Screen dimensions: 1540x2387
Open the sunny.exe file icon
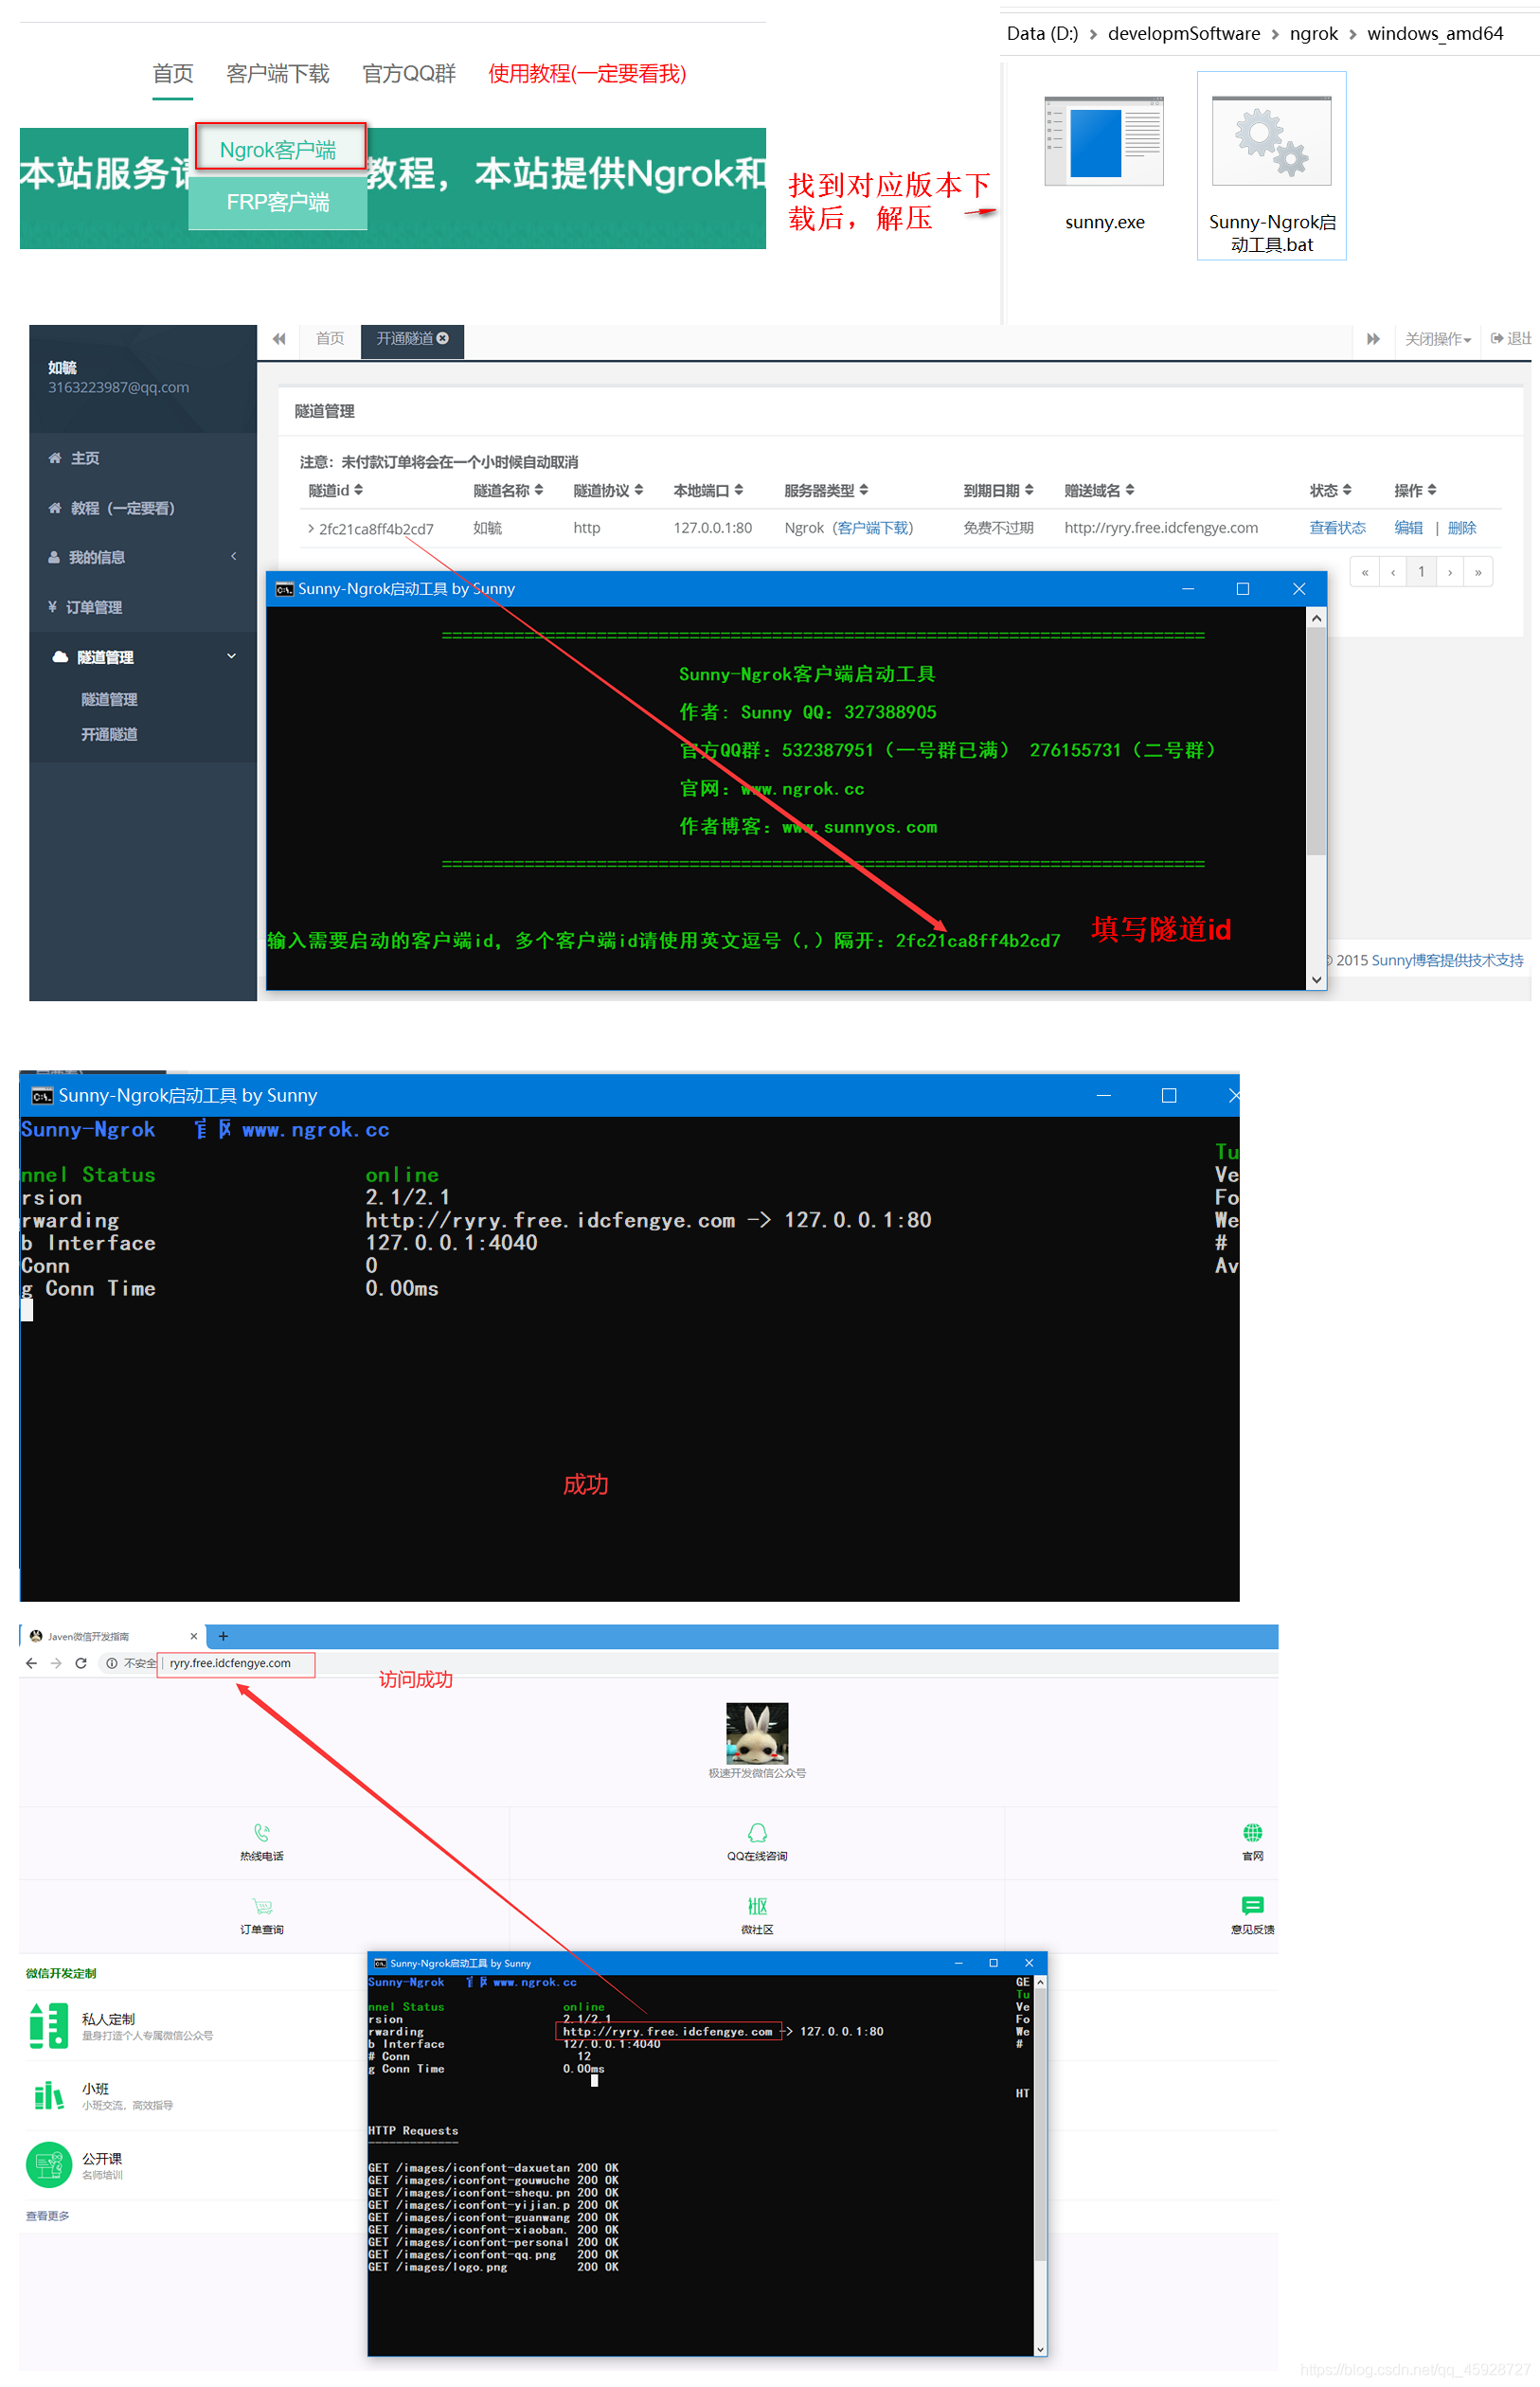tap(1104, 142)
